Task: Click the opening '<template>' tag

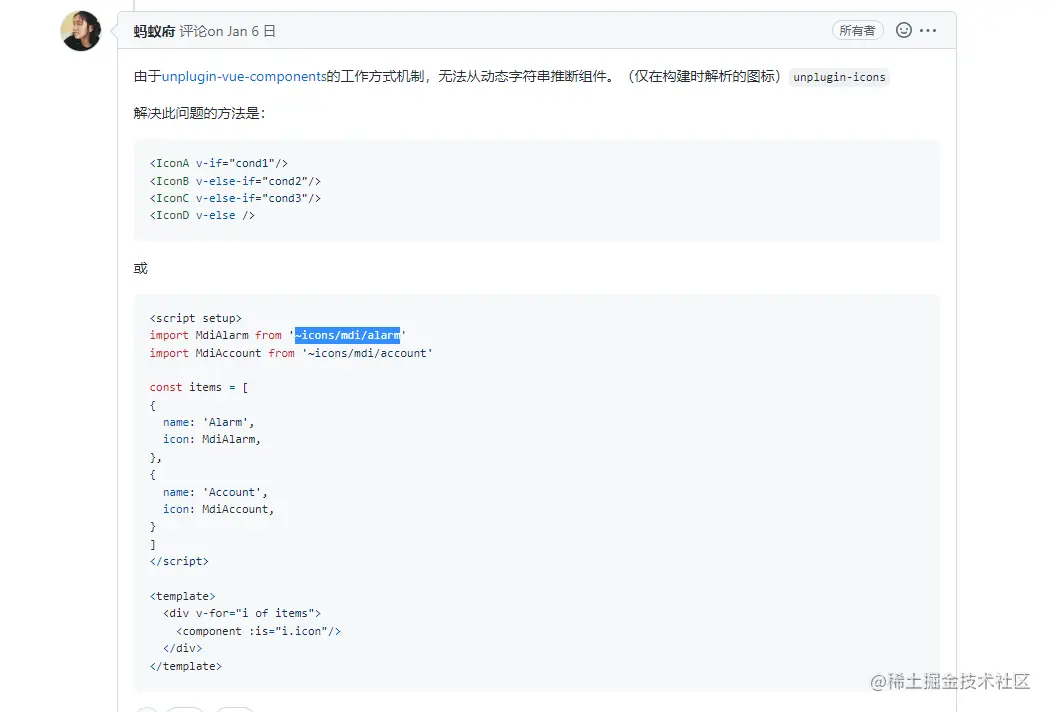Action: [182, 596]
